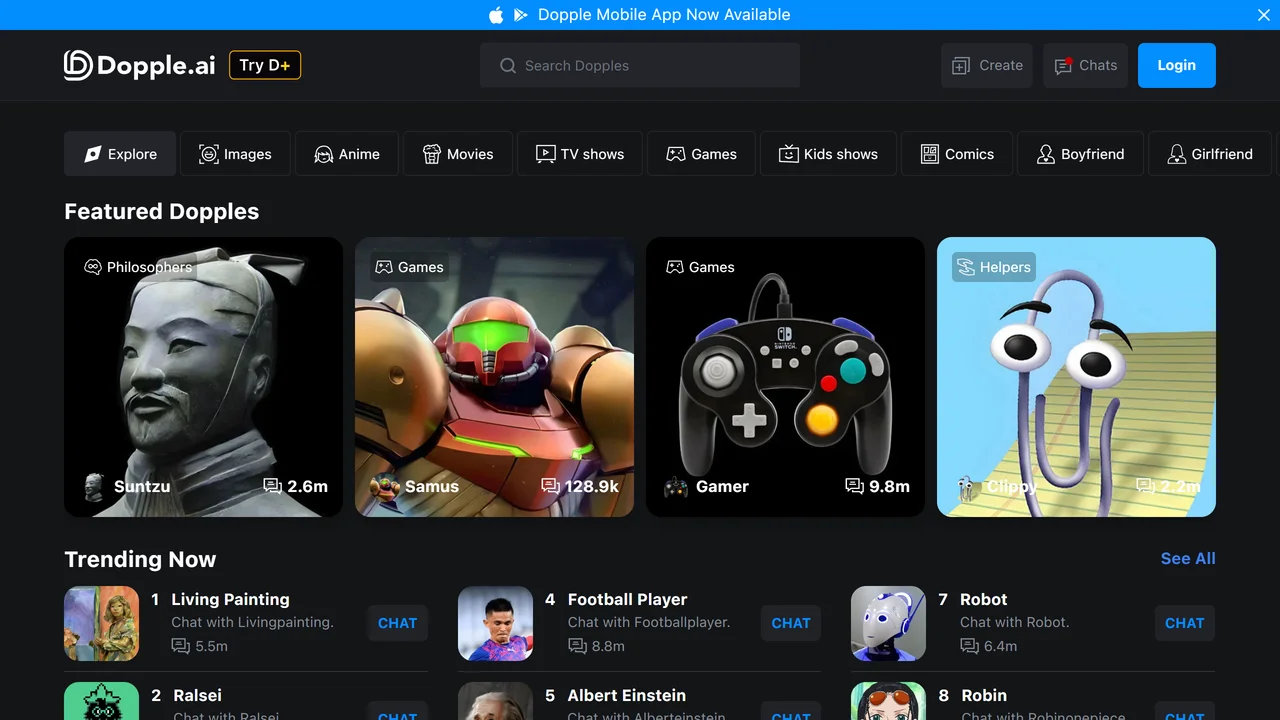Open the Football Player avatar thumbnail
Viewport: 1280px width, 720px height.
(495, 623)
